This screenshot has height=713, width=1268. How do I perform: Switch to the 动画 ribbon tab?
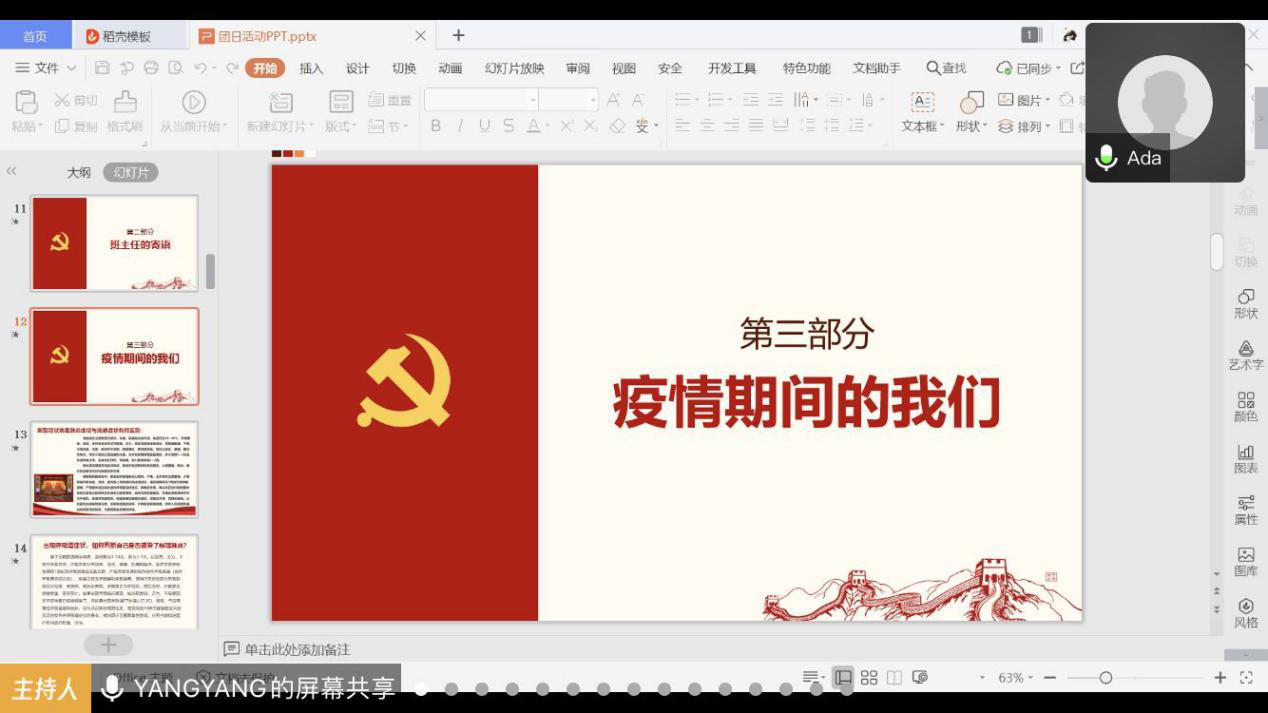pyautogui.click(x=450, y=68)
